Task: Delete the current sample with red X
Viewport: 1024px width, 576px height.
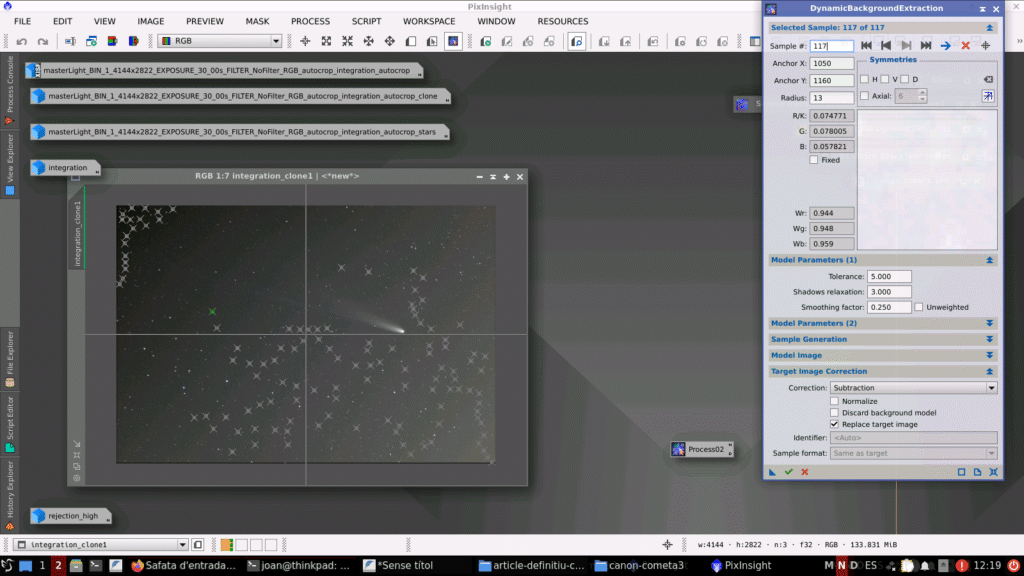Action: click(965, 46)
